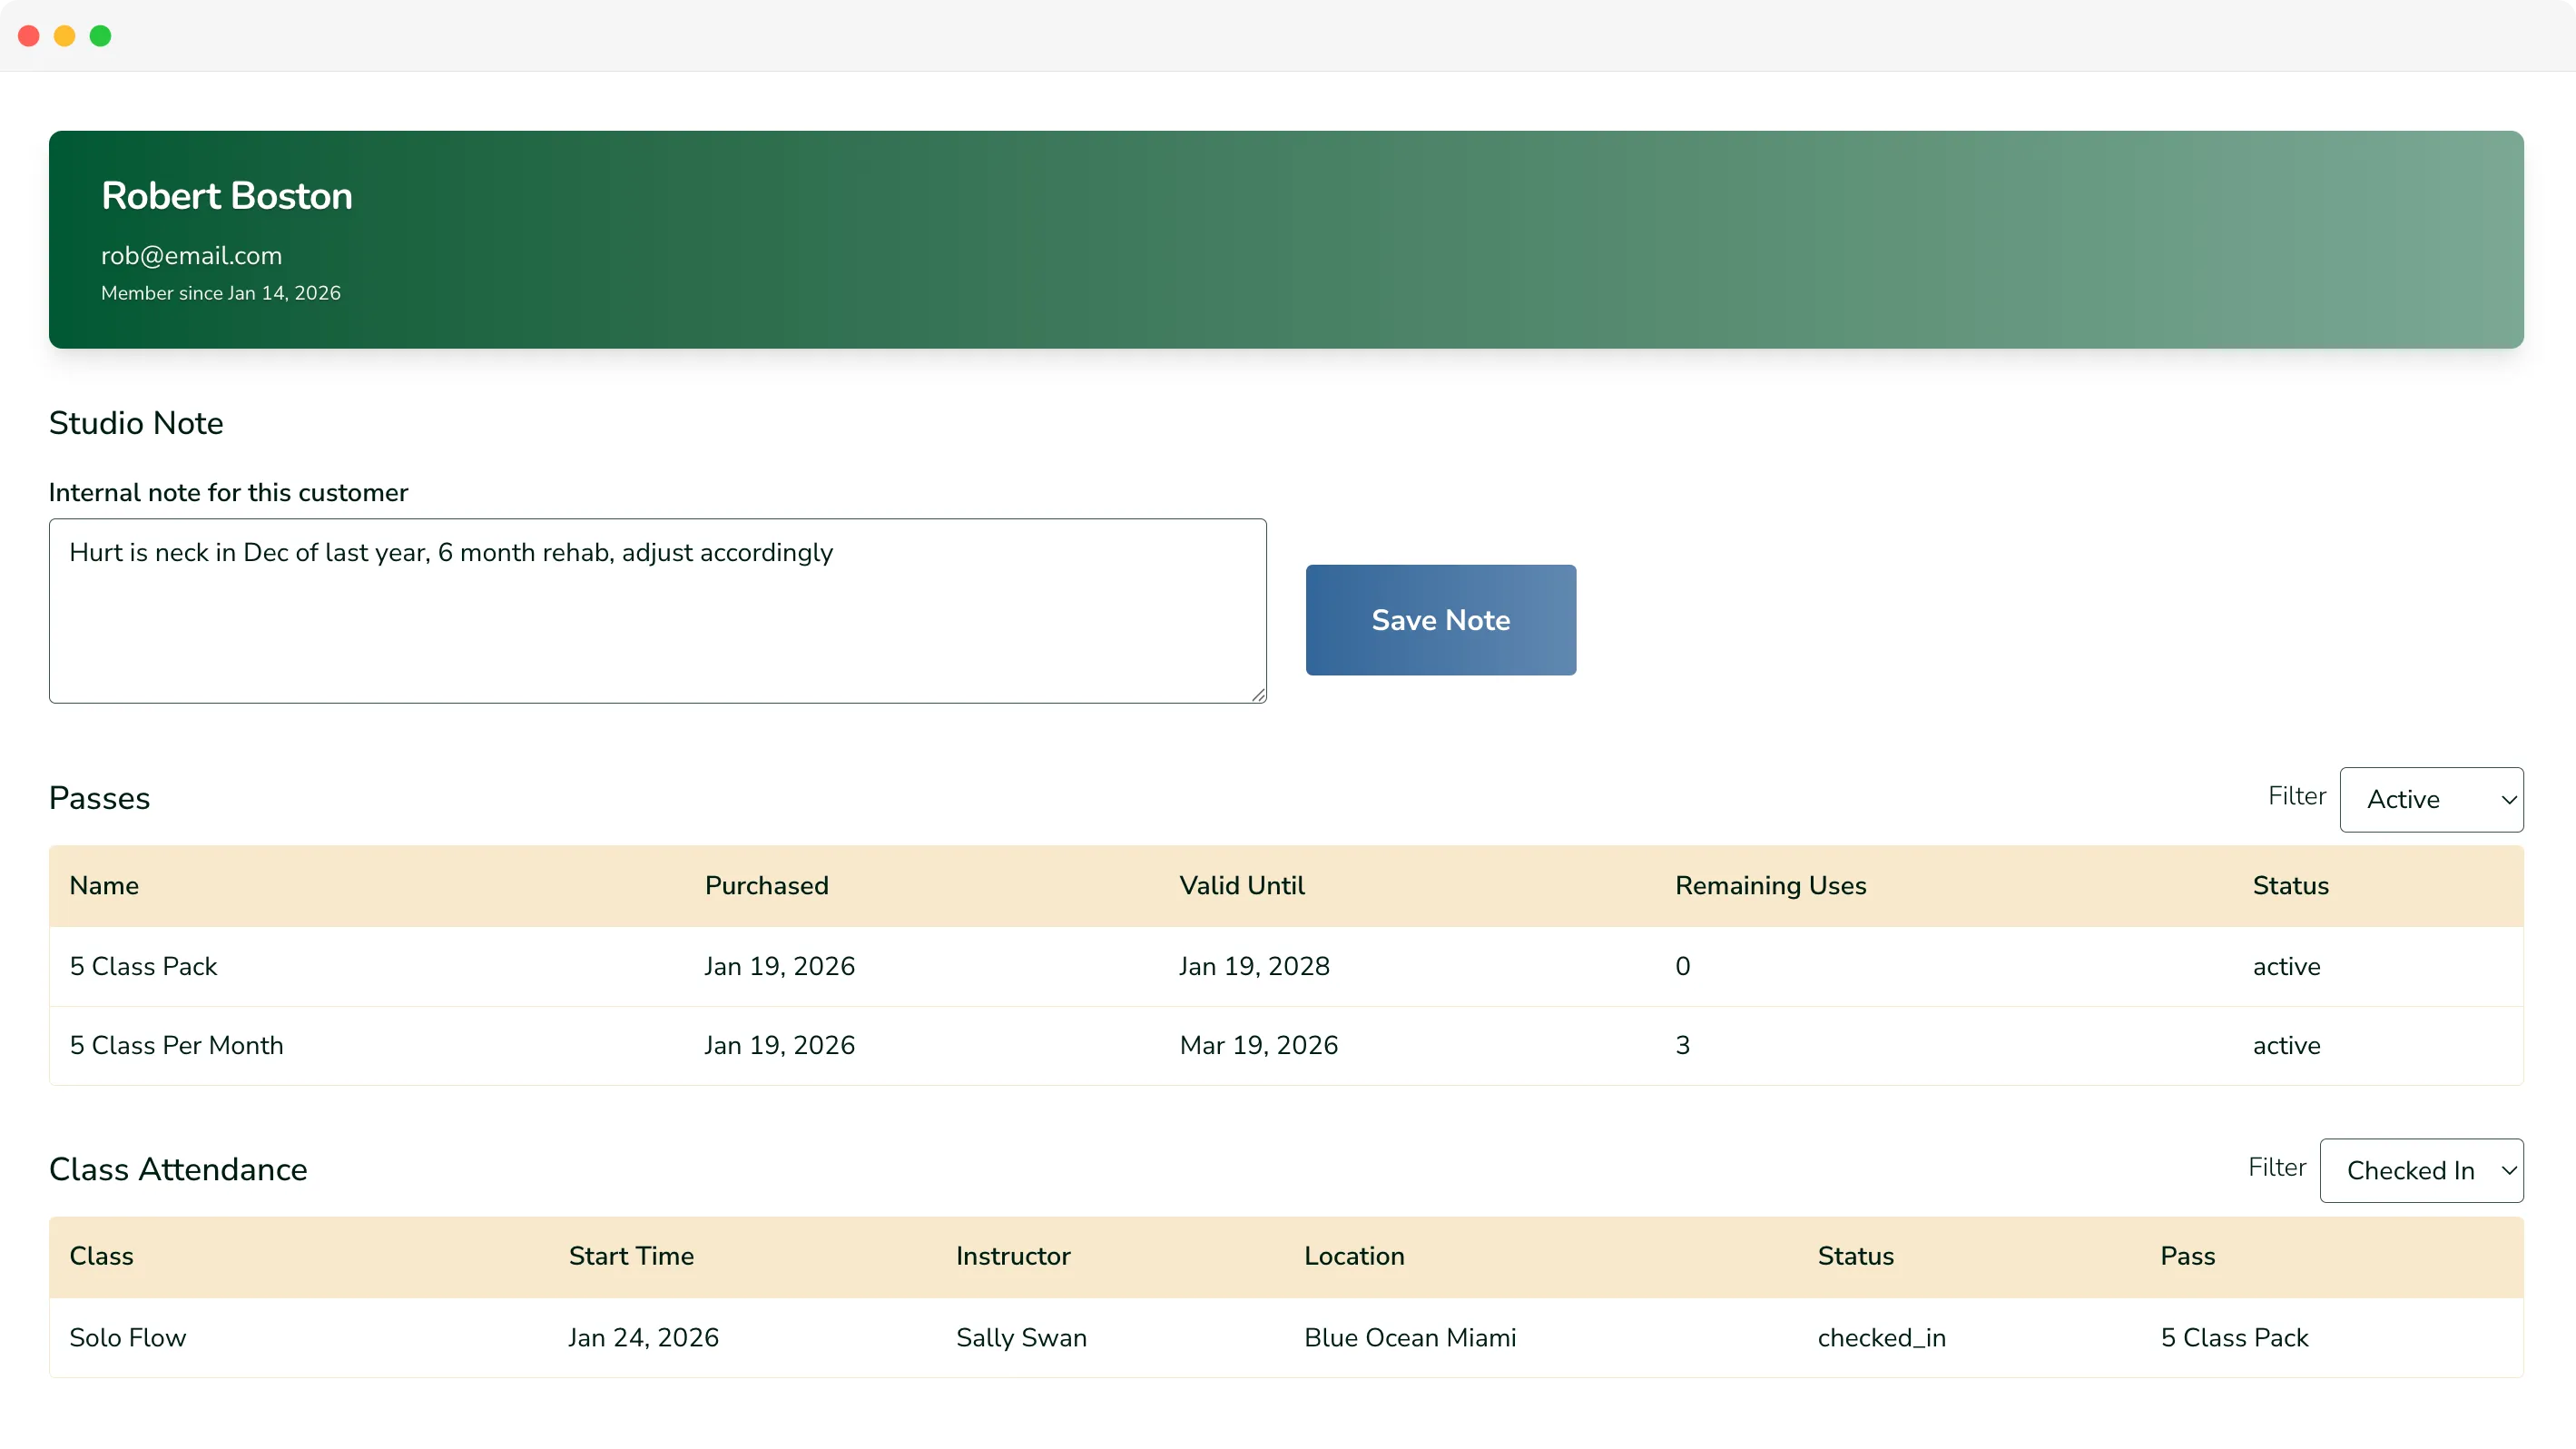Click the internal note text field
Image resolution: width=2576 pixels, height=1449 pixels.
(x=657, y=610)
